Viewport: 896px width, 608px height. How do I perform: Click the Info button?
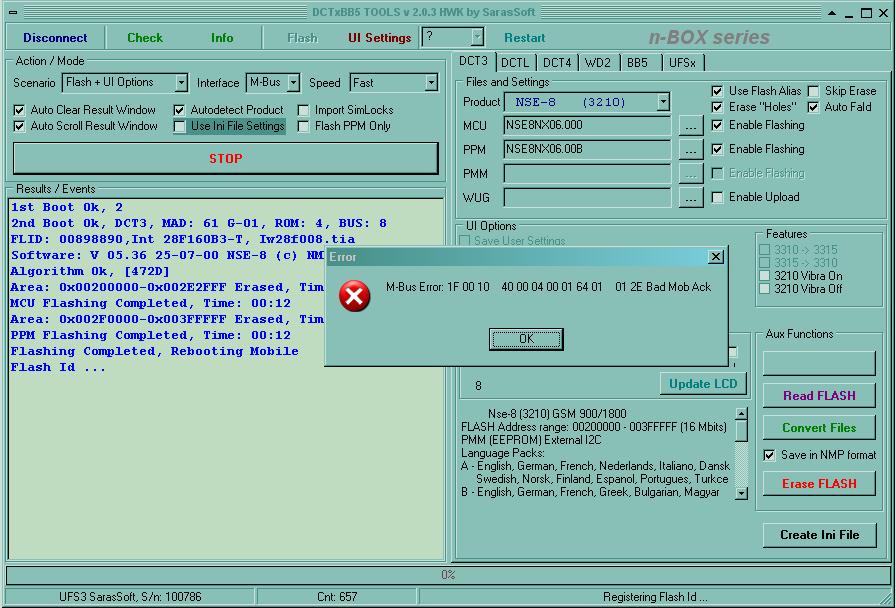222,38
